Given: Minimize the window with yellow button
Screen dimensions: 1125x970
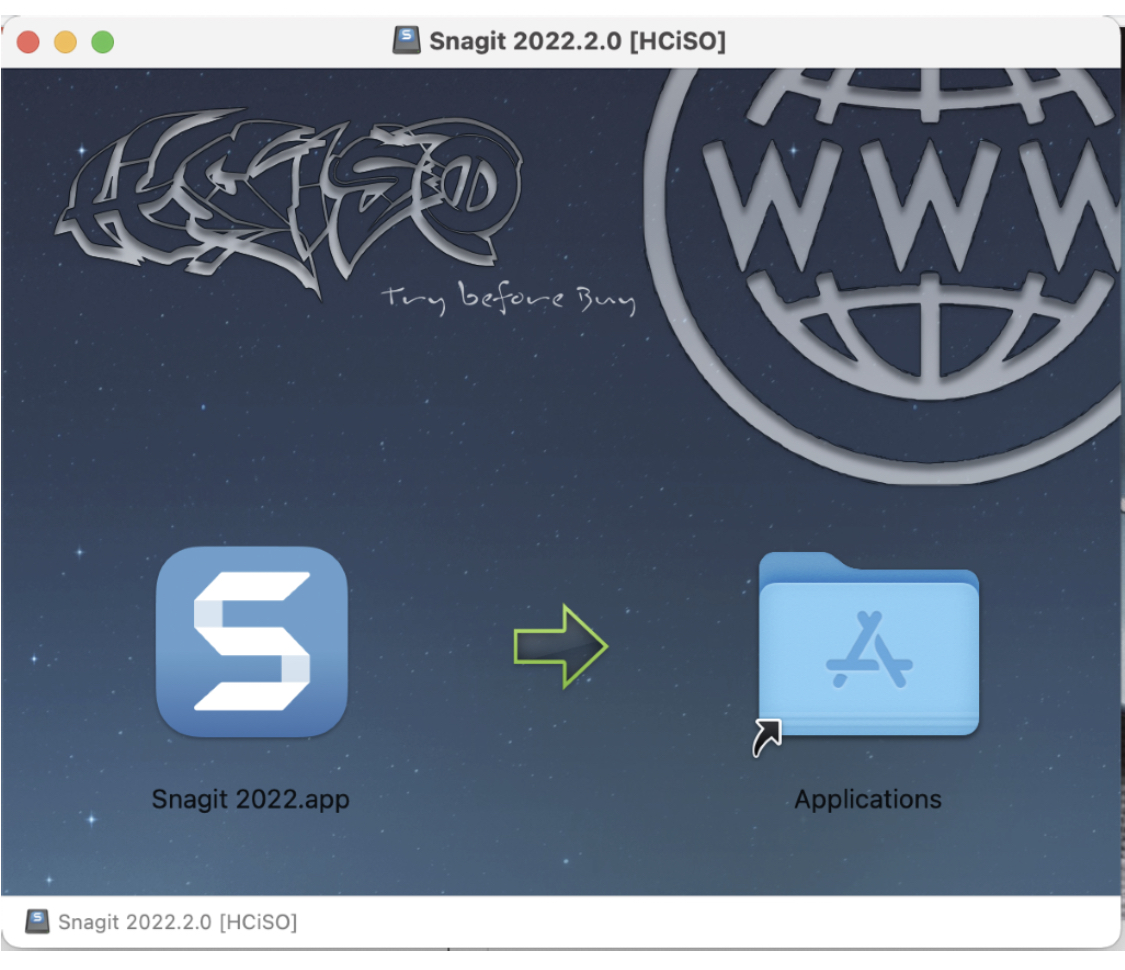Looking at the screenshot, I should point(65,42).
